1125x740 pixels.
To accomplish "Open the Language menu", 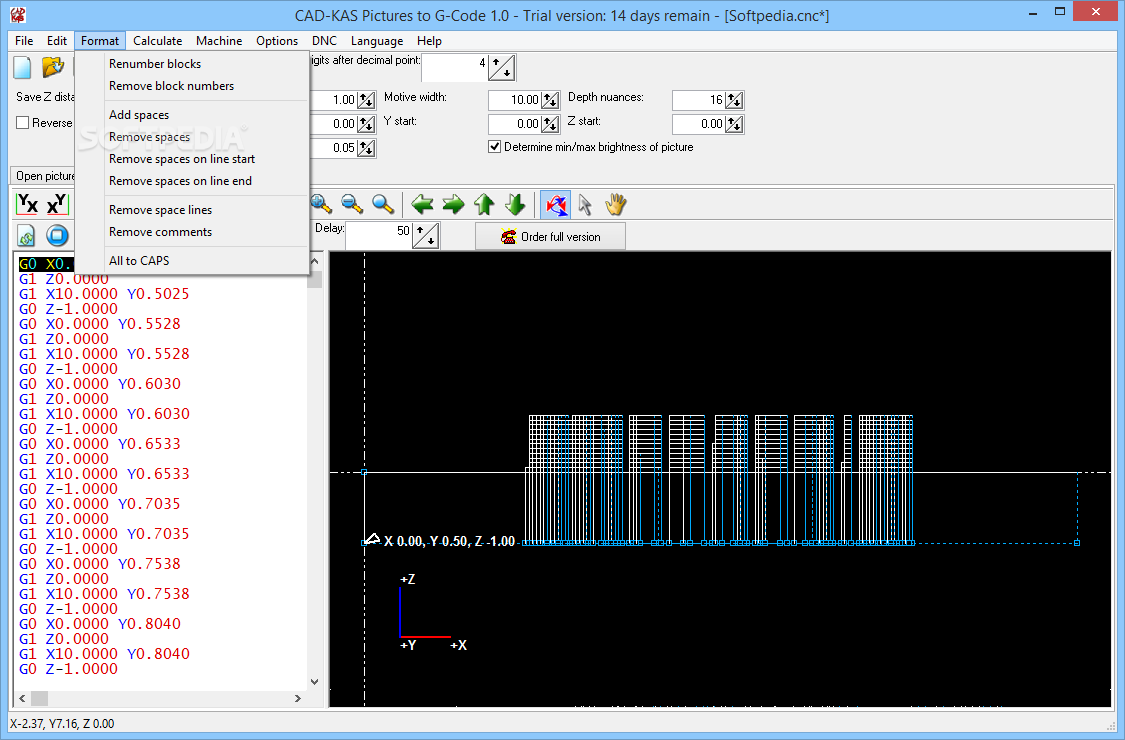I will point(377,41).
